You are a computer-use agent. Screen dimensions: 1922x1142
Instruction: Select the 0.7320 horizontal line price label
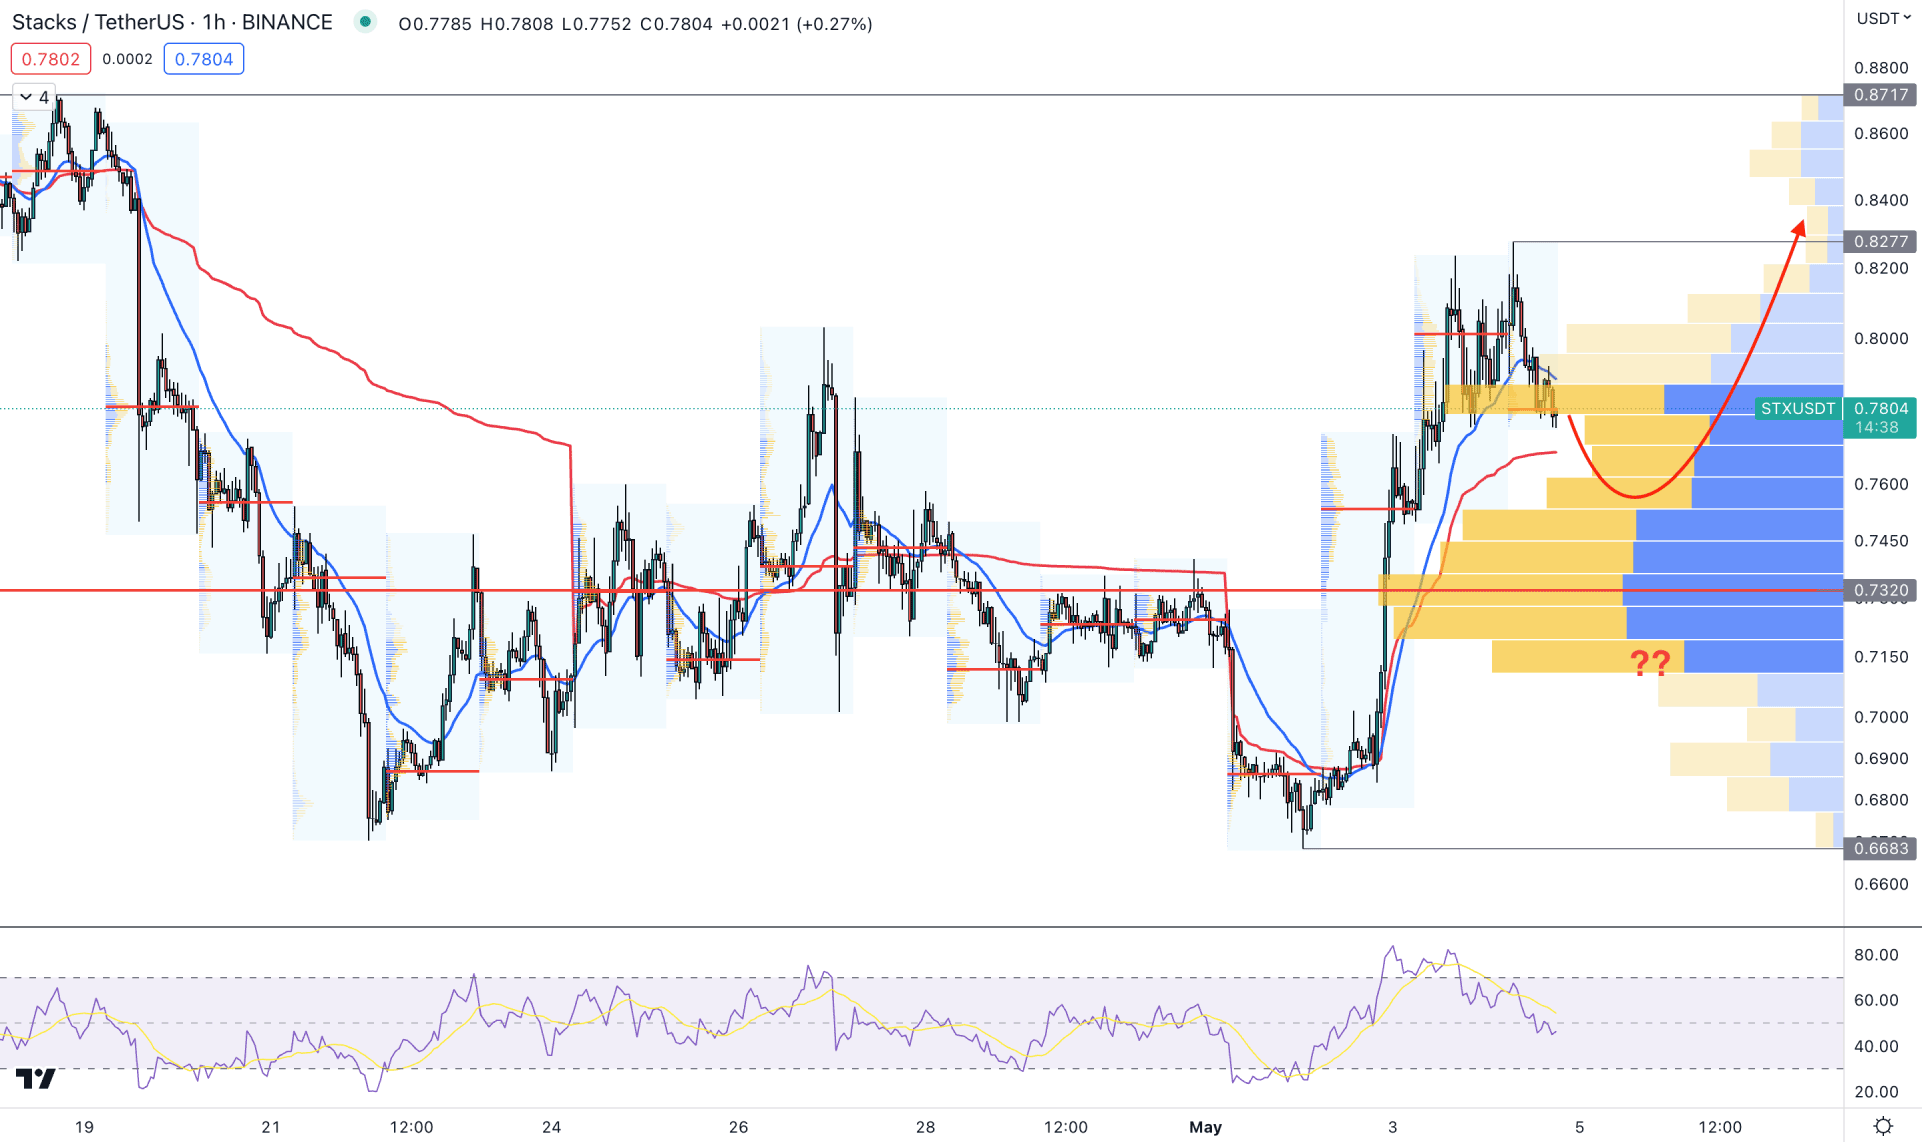pos(1880,590)
